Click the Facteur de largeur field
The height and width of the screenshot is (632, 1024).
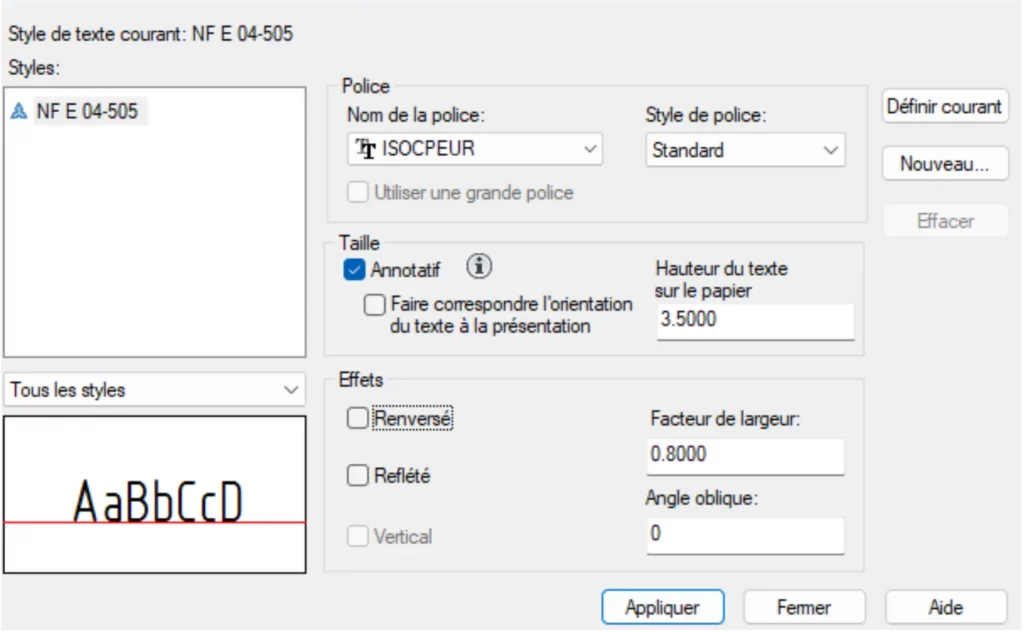pyautogui.click(x=744, y=455)
